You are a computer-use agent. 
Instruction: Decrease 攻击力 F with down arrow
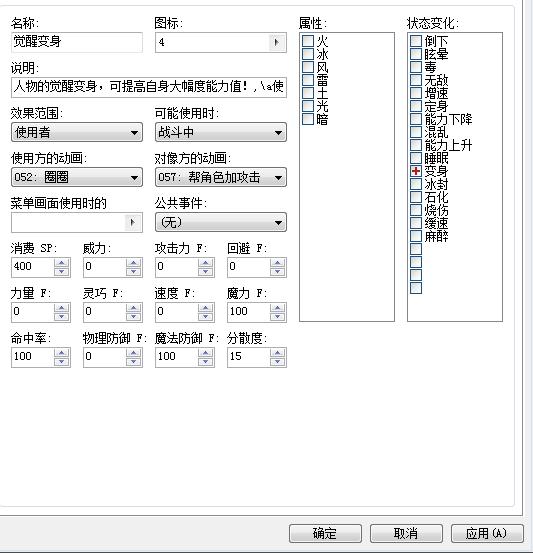205,271
